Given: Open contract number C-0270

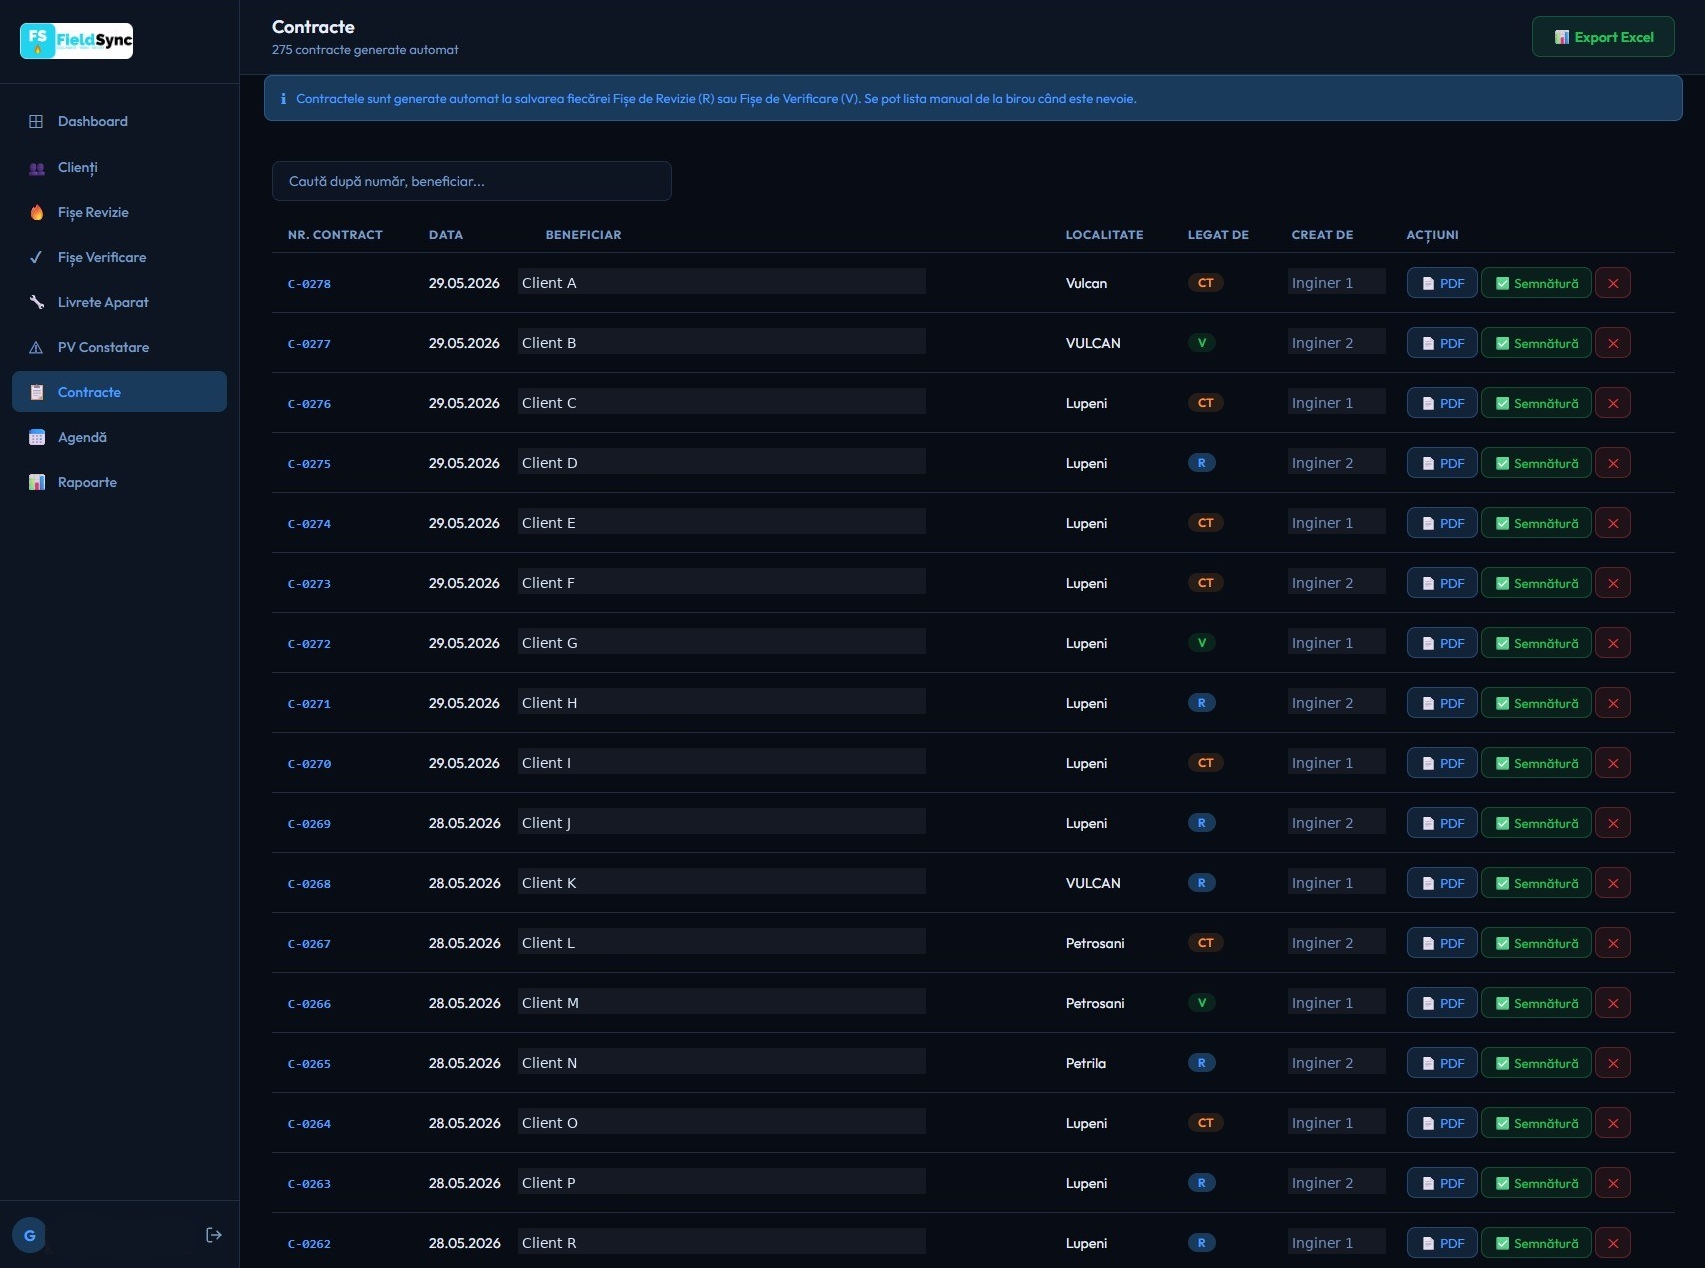Looking at the screenshot, I should click(309, 764).
